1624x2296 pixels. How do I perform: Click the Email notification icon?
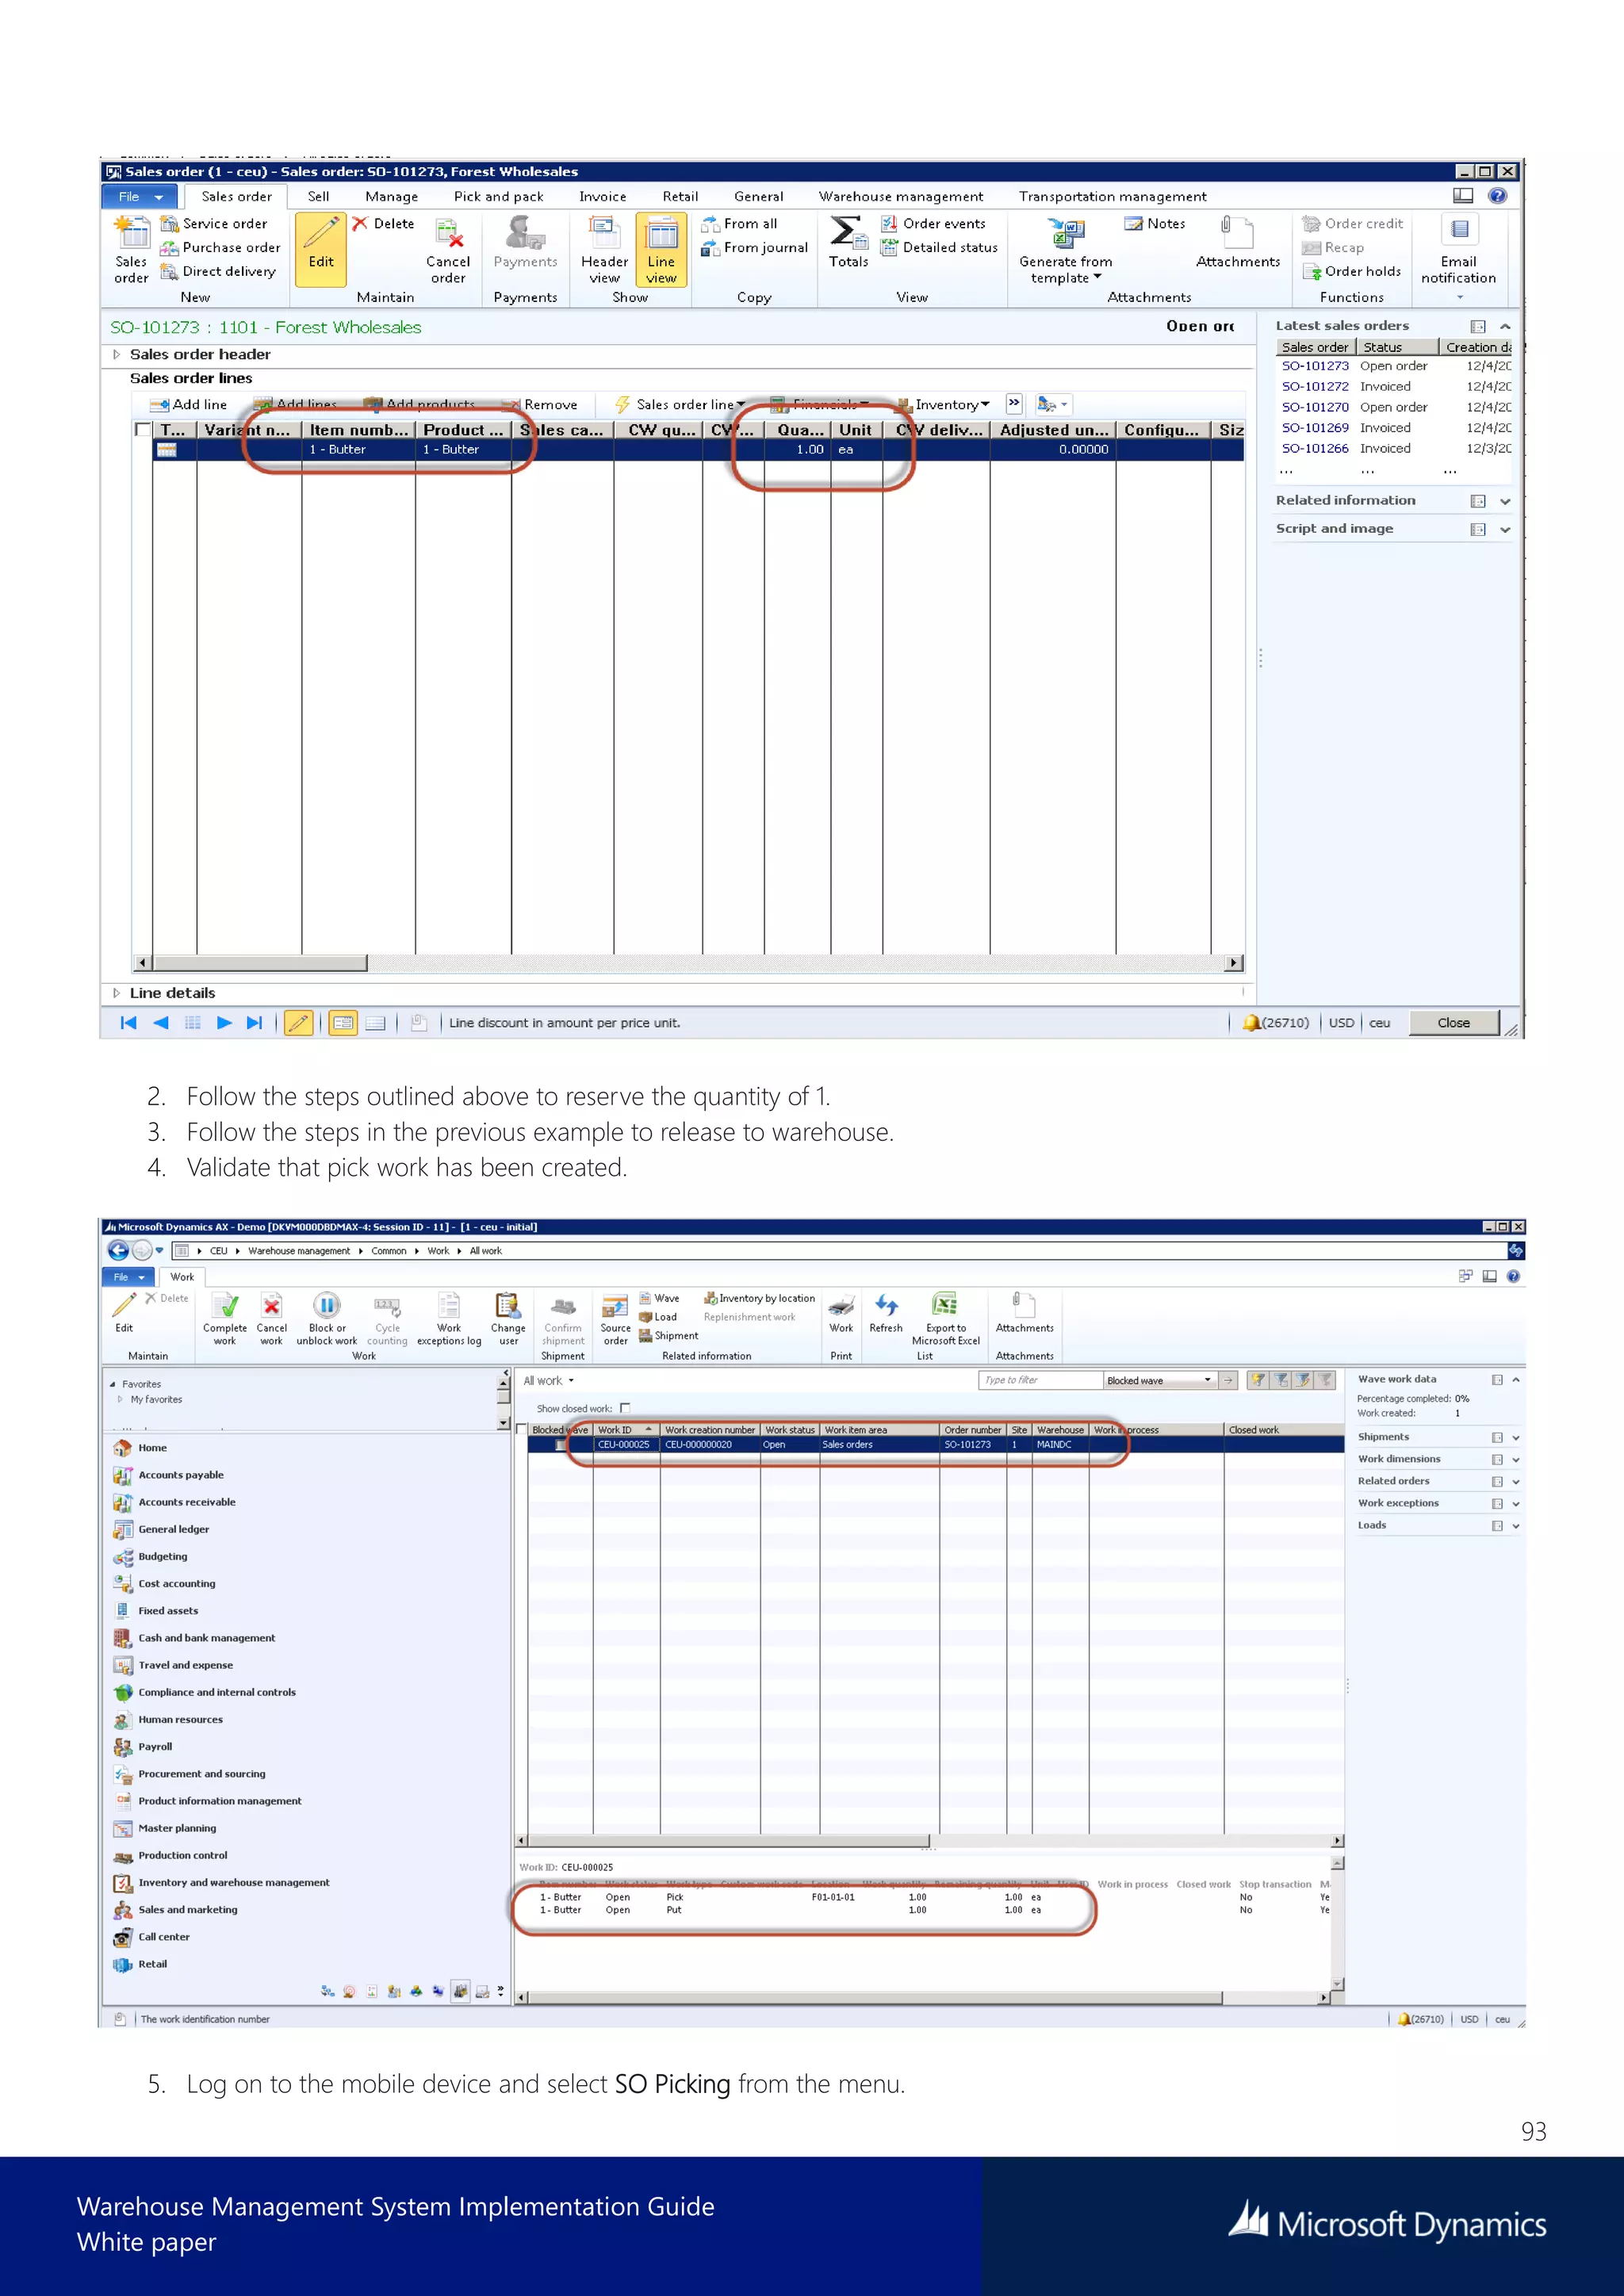[x=1459, y=230]
